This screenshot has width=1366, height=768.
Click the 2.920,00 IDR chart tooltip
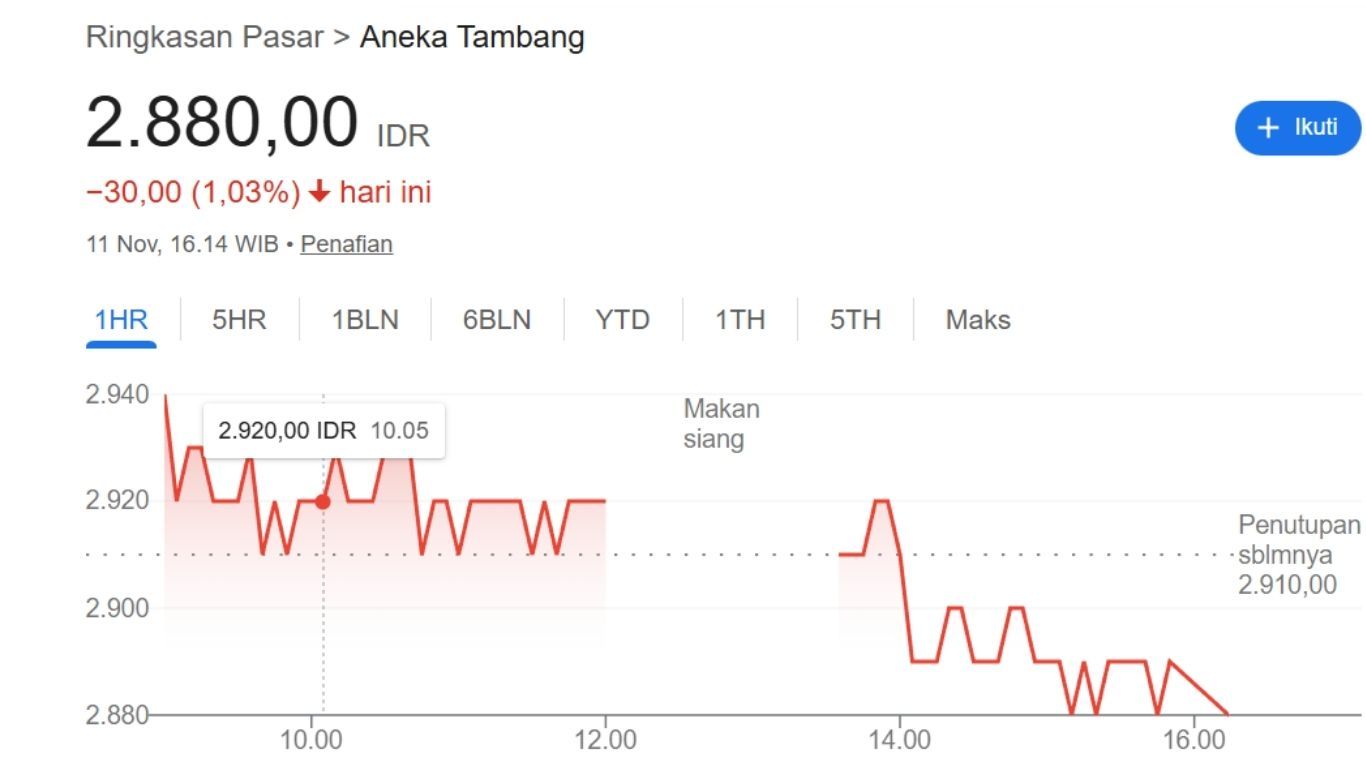point(323,431)
